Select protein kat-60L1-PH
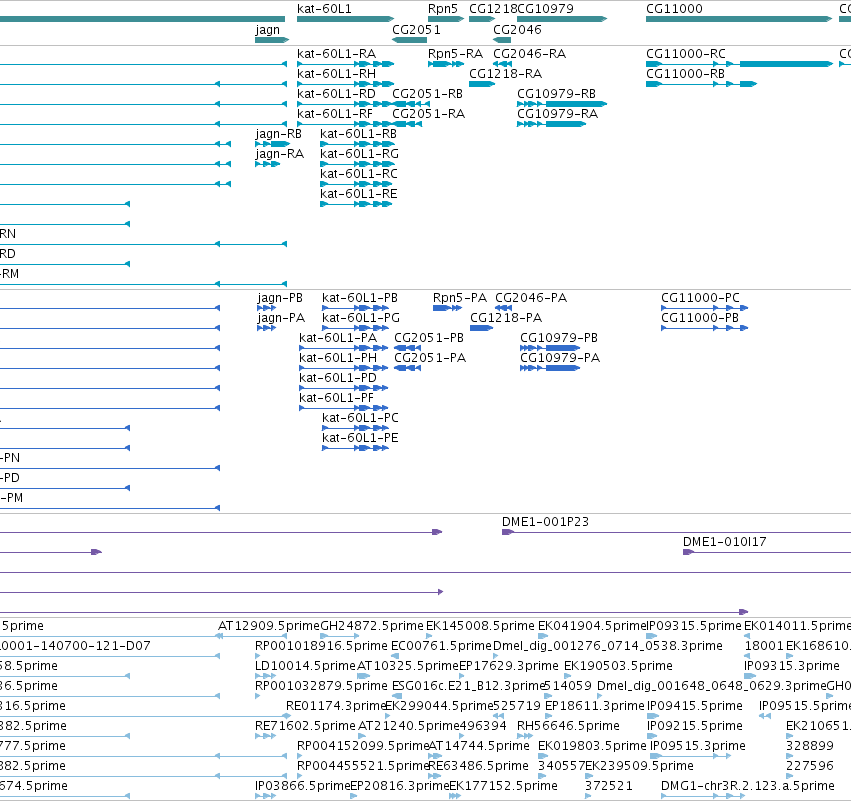This screenshot has height=801, width=851. pos(338,358)
